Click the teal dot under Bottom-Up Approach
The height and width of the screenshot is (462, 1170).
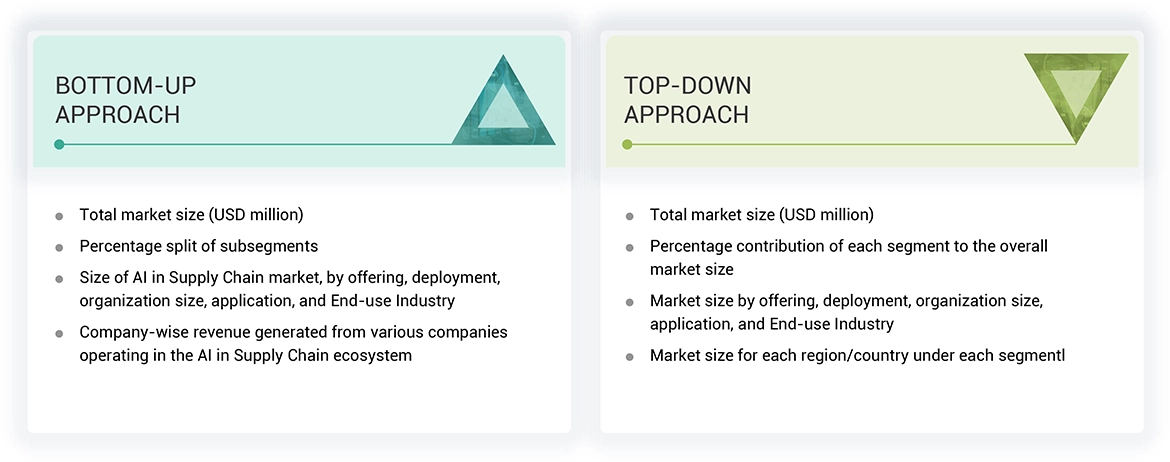point(59,144)
